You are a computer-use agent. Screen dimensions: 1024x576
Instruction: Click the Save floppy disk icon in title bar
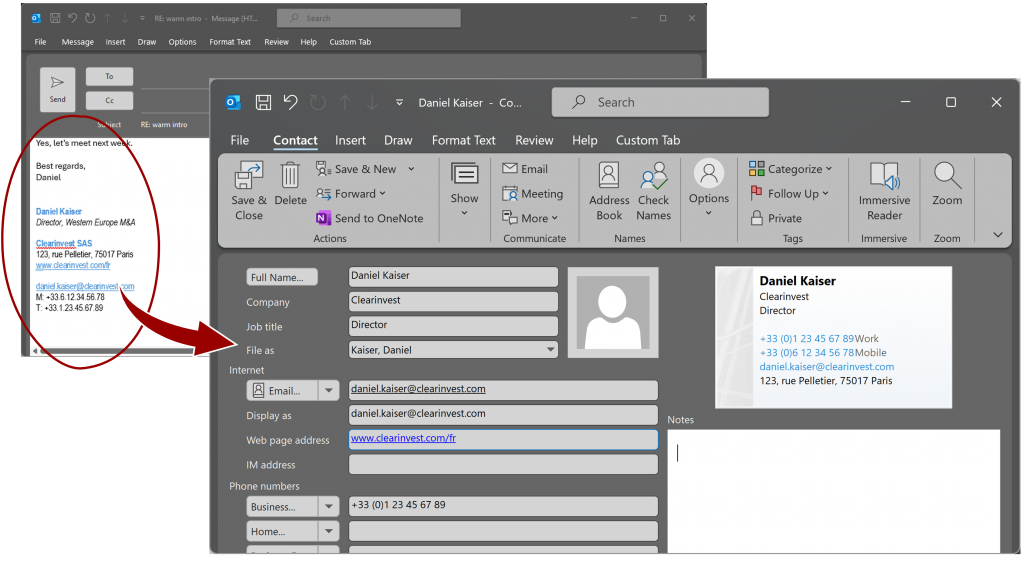(263, 102)
